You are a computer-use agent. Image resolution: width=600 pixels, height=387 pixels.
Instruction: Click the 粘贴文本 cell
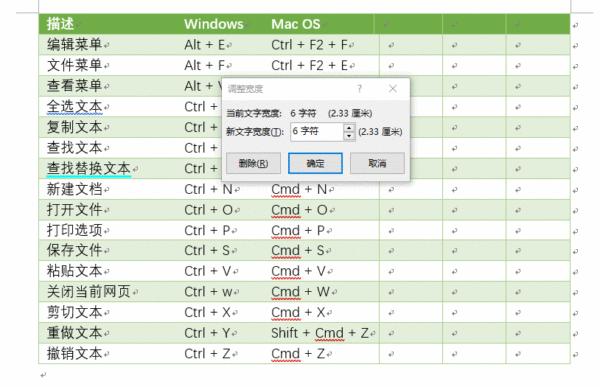click(74, 271)
